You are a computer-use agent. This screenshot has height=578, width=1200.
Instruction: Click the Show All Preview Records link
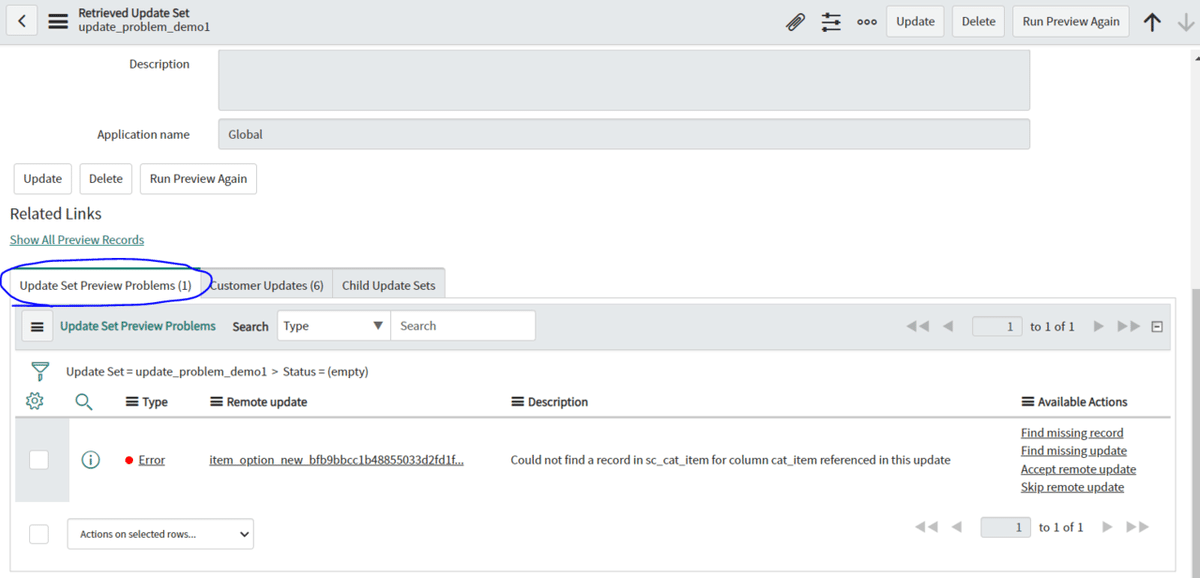[x=76, y=239]
